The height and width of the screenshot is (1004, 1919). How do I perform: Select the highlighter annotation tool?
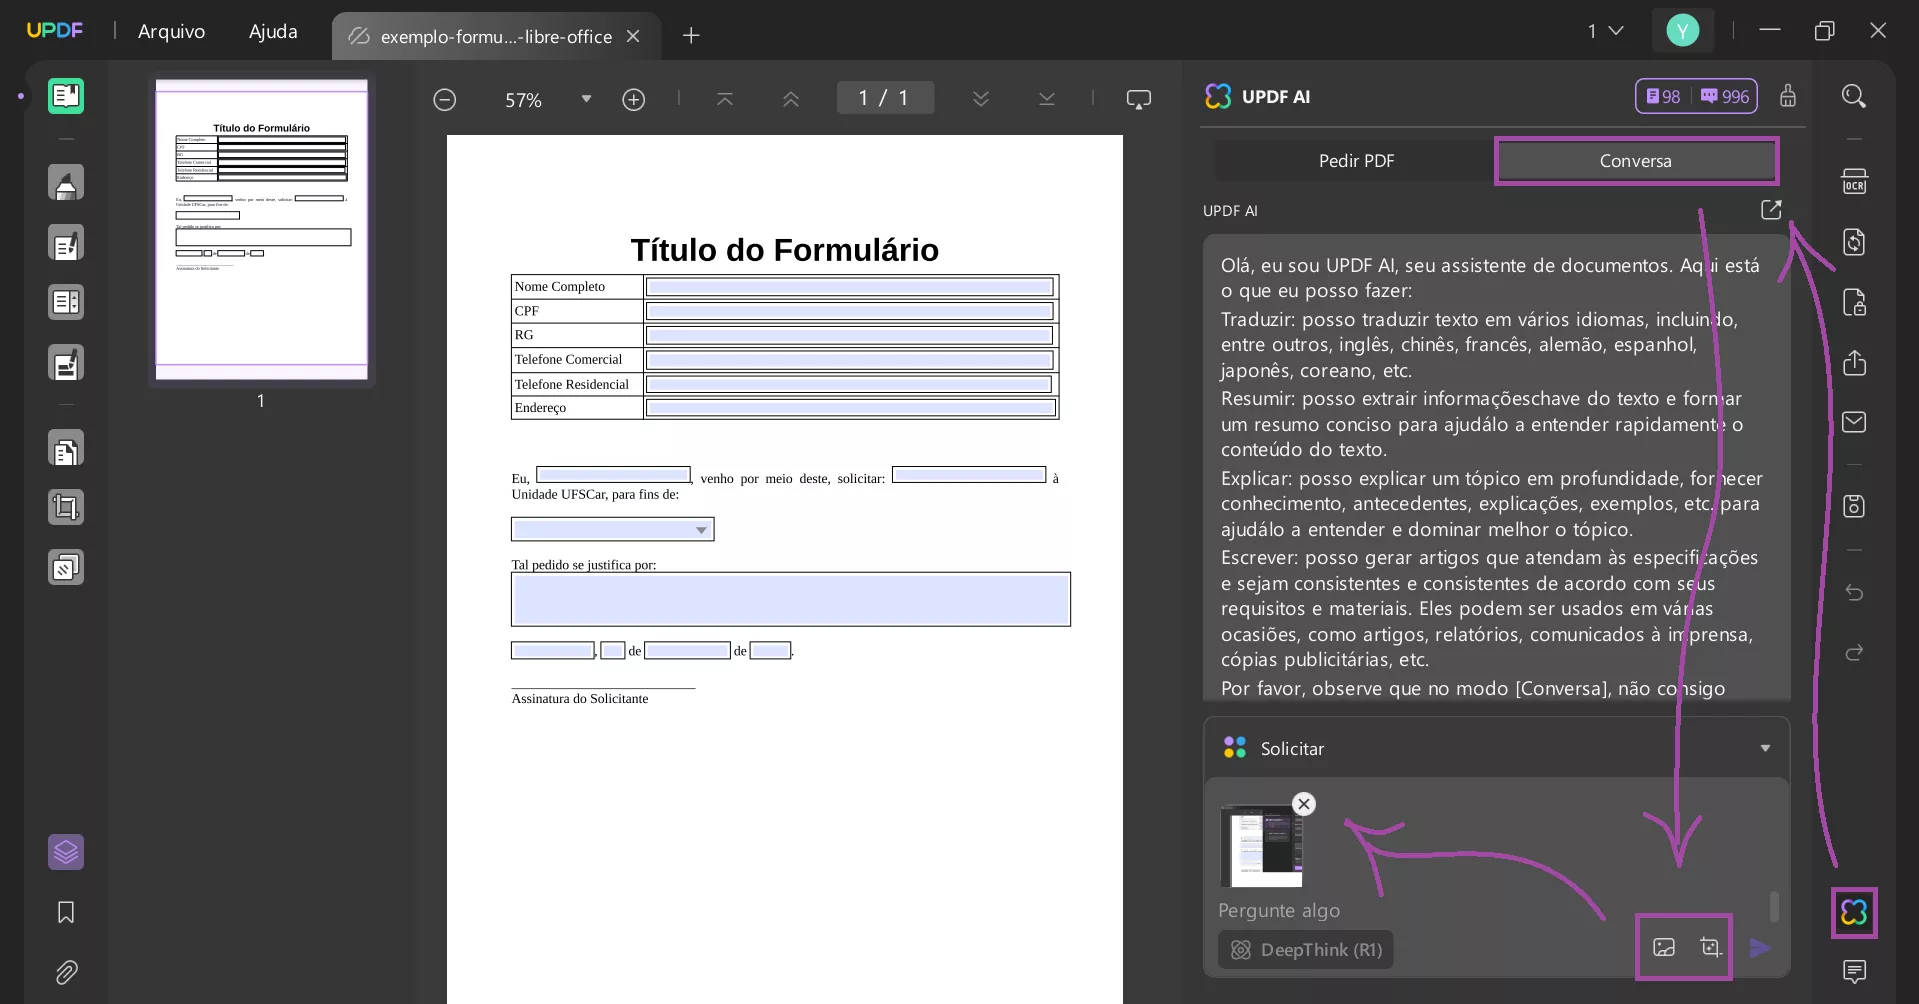(x=66, y=182)
